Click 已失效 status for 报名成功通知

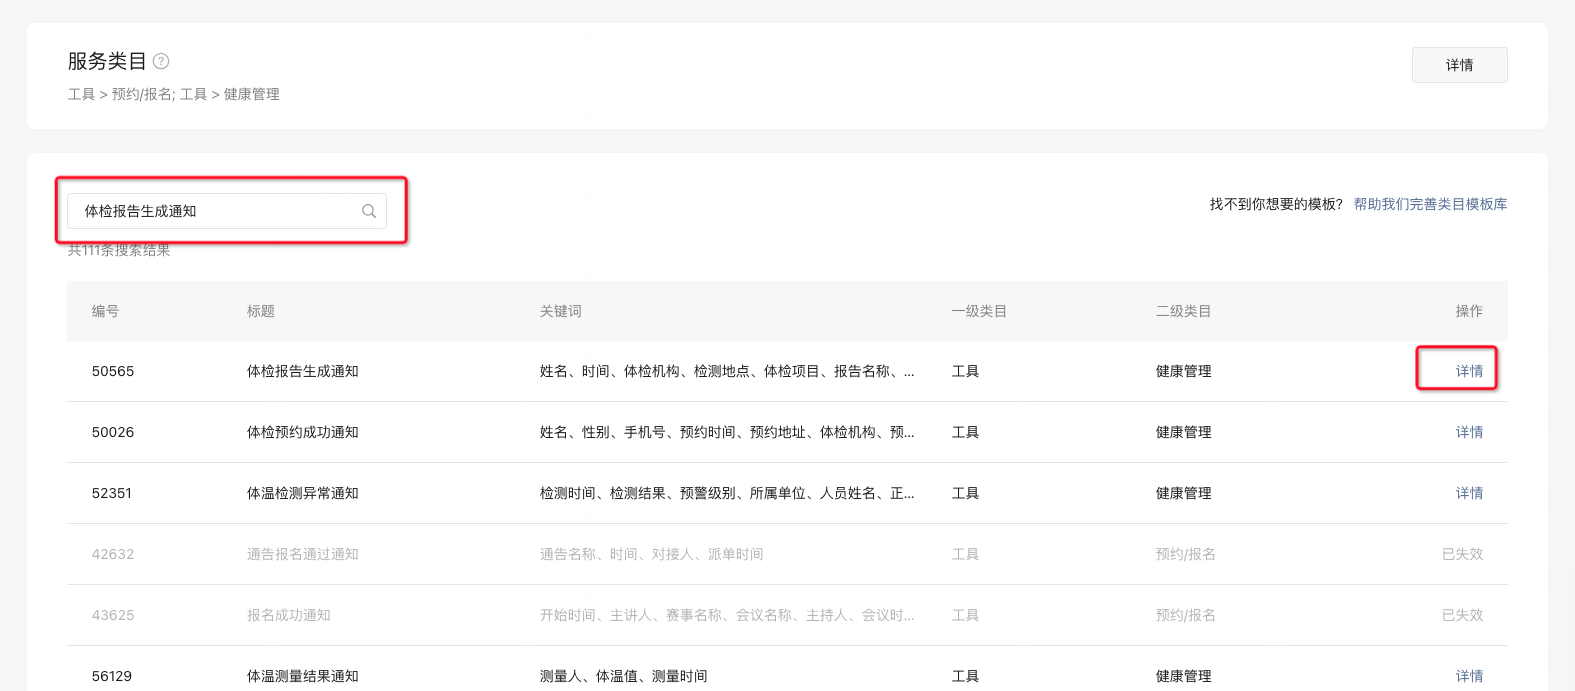[x=1462, y=615]
